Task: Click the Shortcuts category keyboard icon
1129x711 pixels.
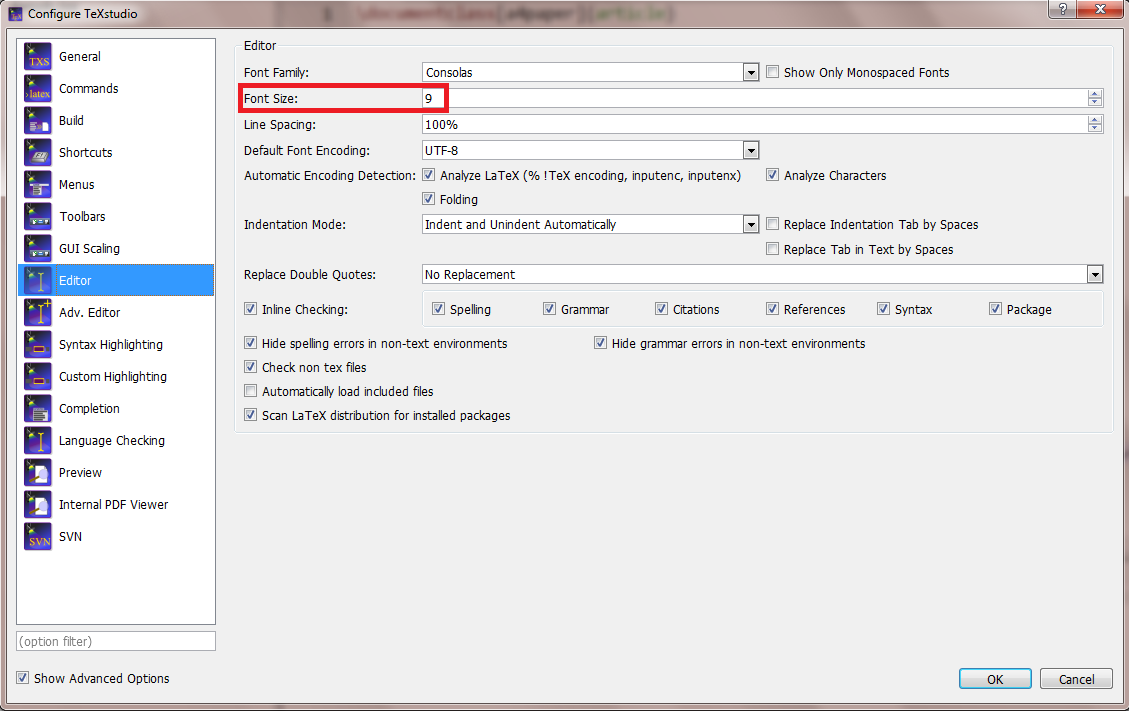Action: 38,153
